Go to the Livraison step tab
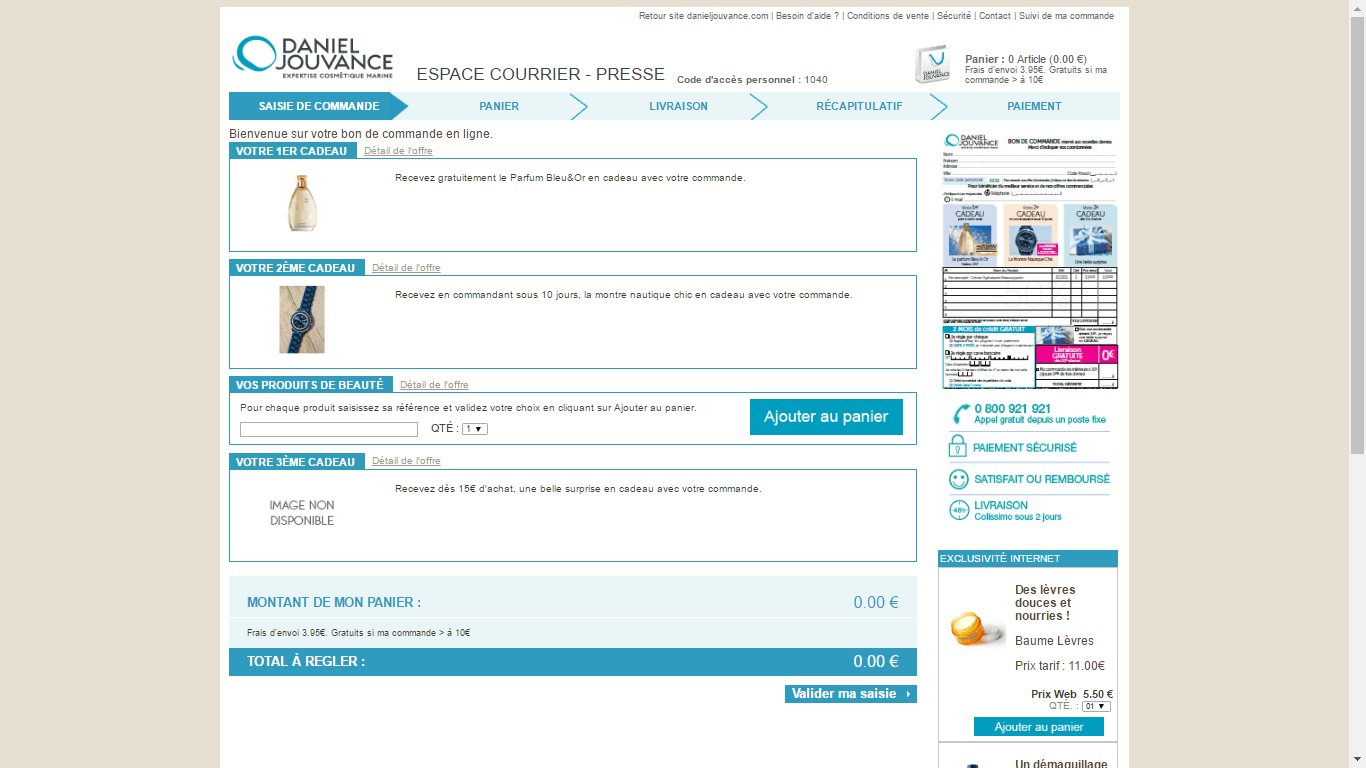The image size is (1366, 768). click(678, 106)
